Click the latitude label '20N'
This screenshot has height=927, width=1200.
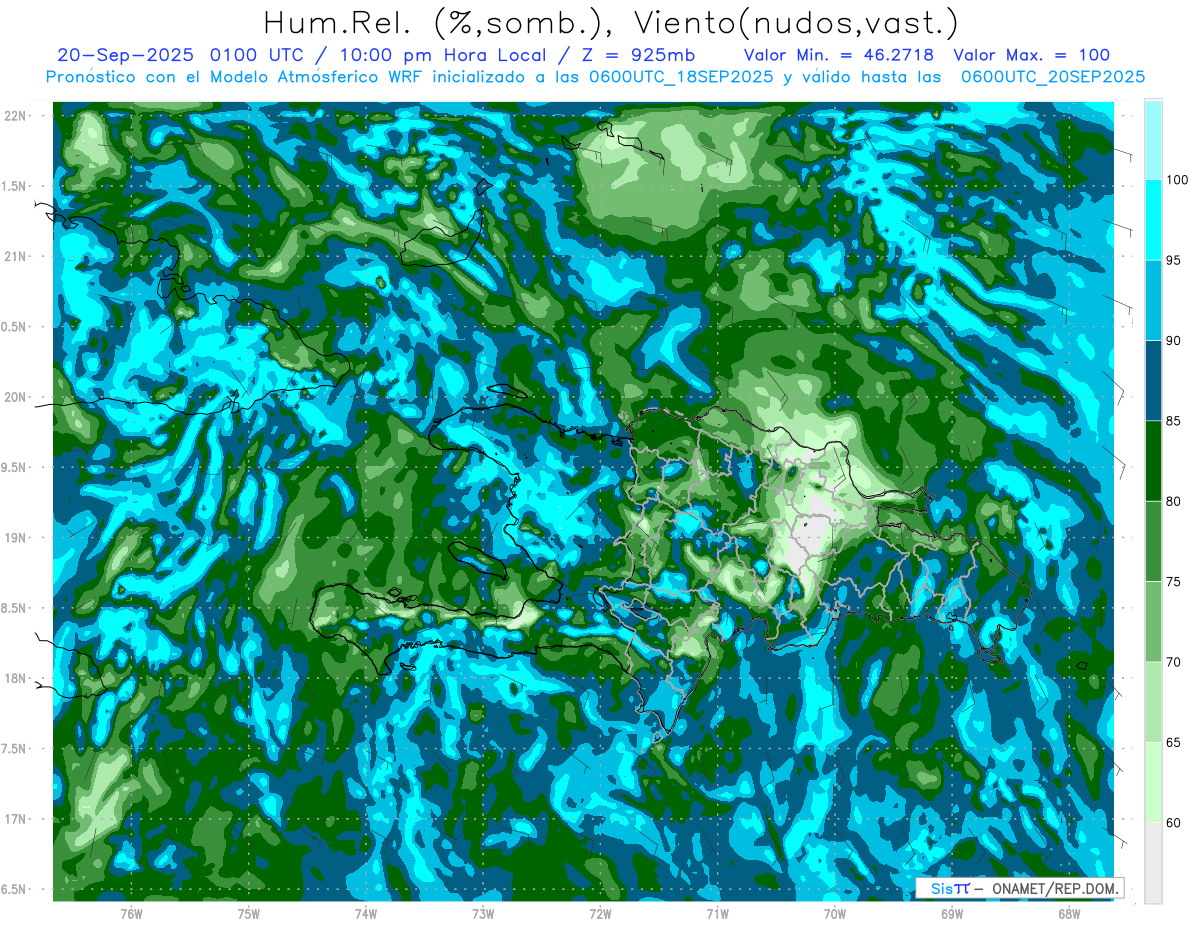coord(16,397)
